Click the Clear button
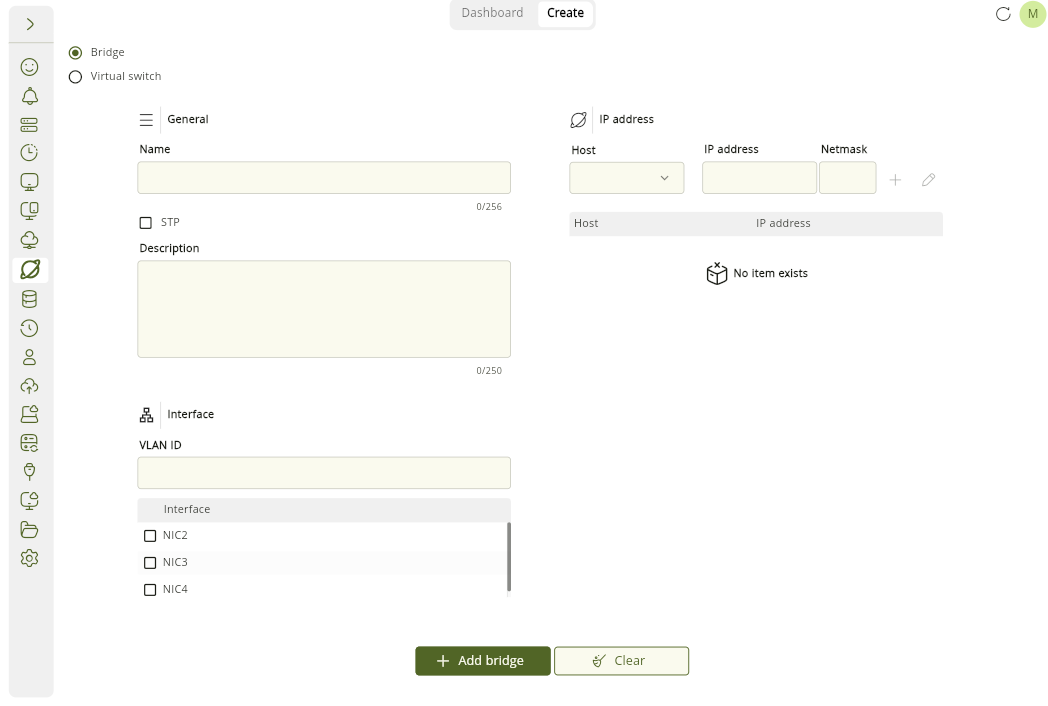Screen dimensions: 1048x706 pyautogui.click(x=622, y=661)
